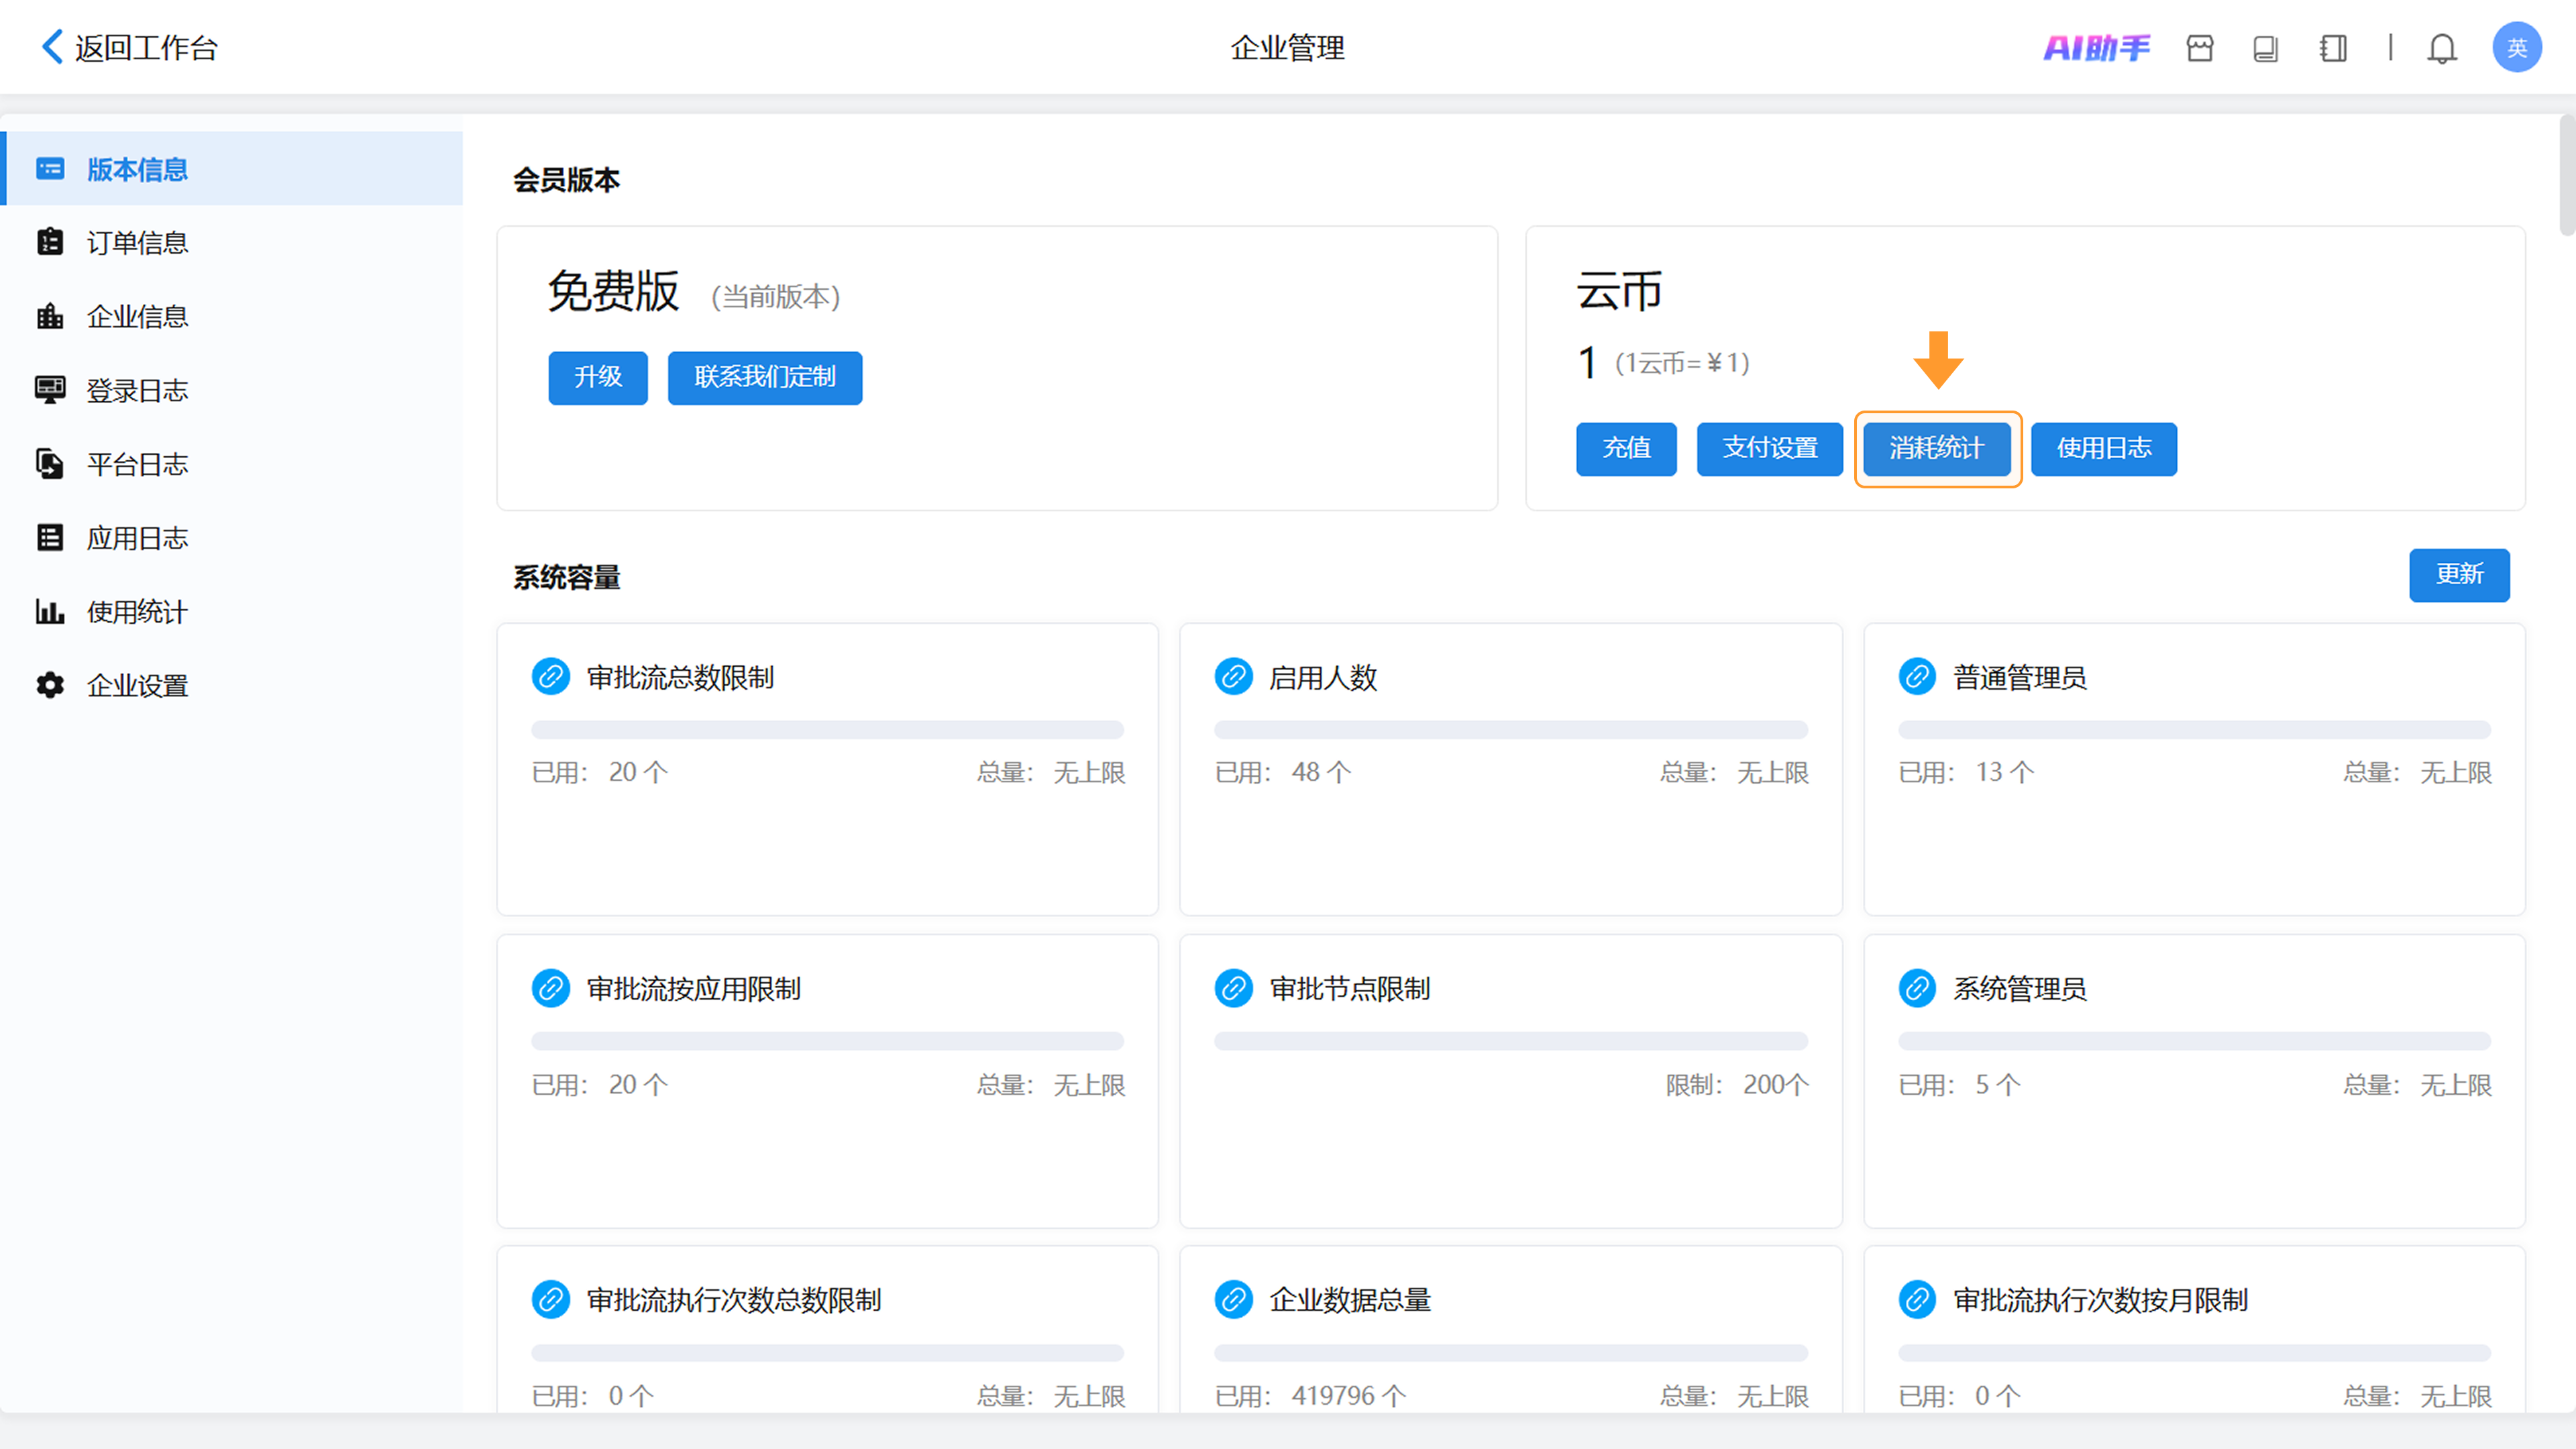This screenshot has height=1449, width=2576.
Task: Click the (1云币=¥1) rate text
Action: click(x=1682, y=363)
